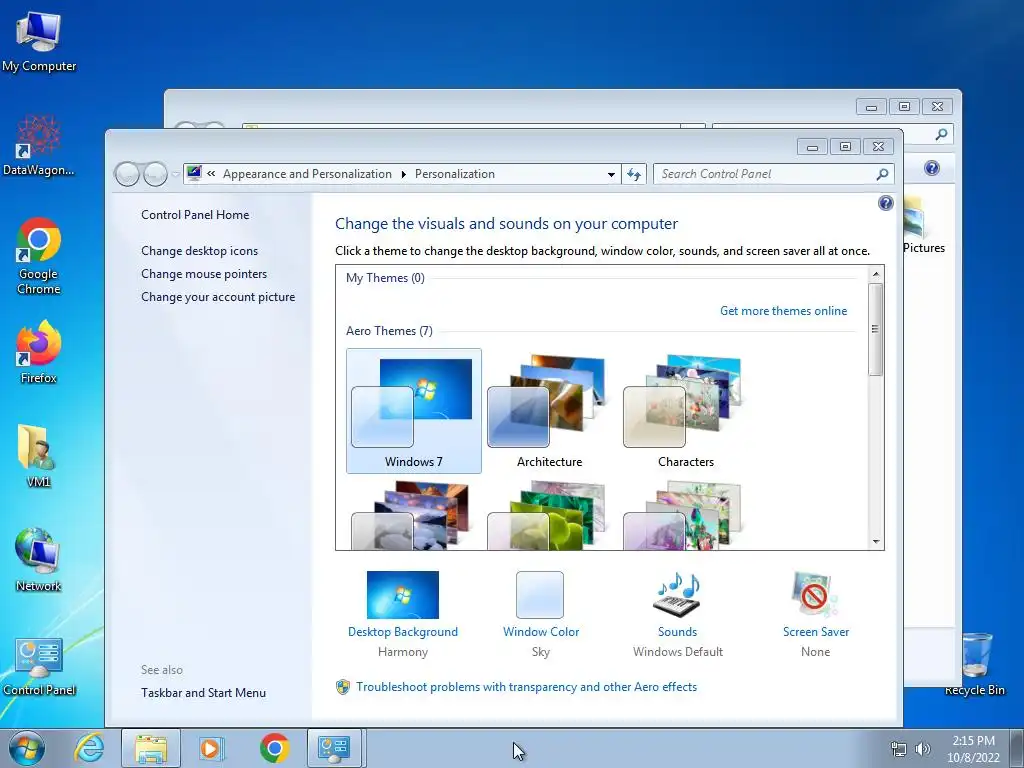This screenshot has width=1024, height=768.
Task: Open the Desktop Background link
Action: click(x=402, y=632)
